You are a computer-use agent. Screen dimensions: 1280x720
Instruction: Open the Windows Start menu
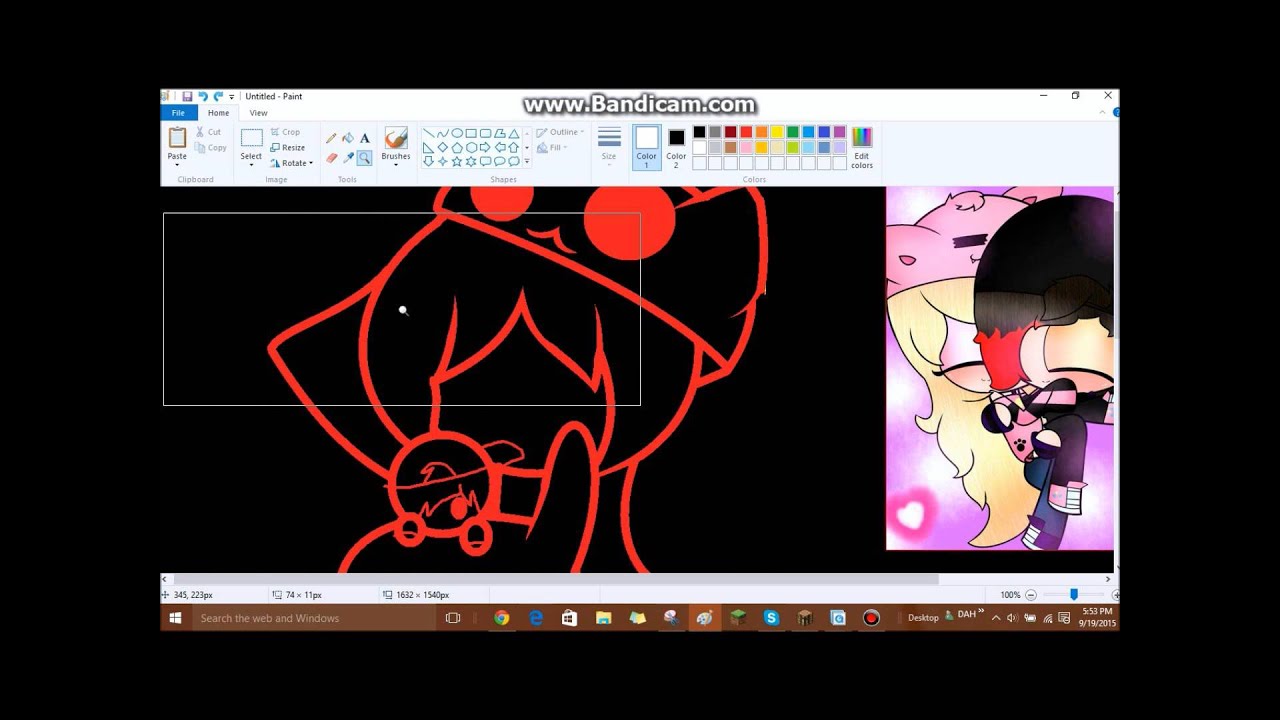pos(175,618)
